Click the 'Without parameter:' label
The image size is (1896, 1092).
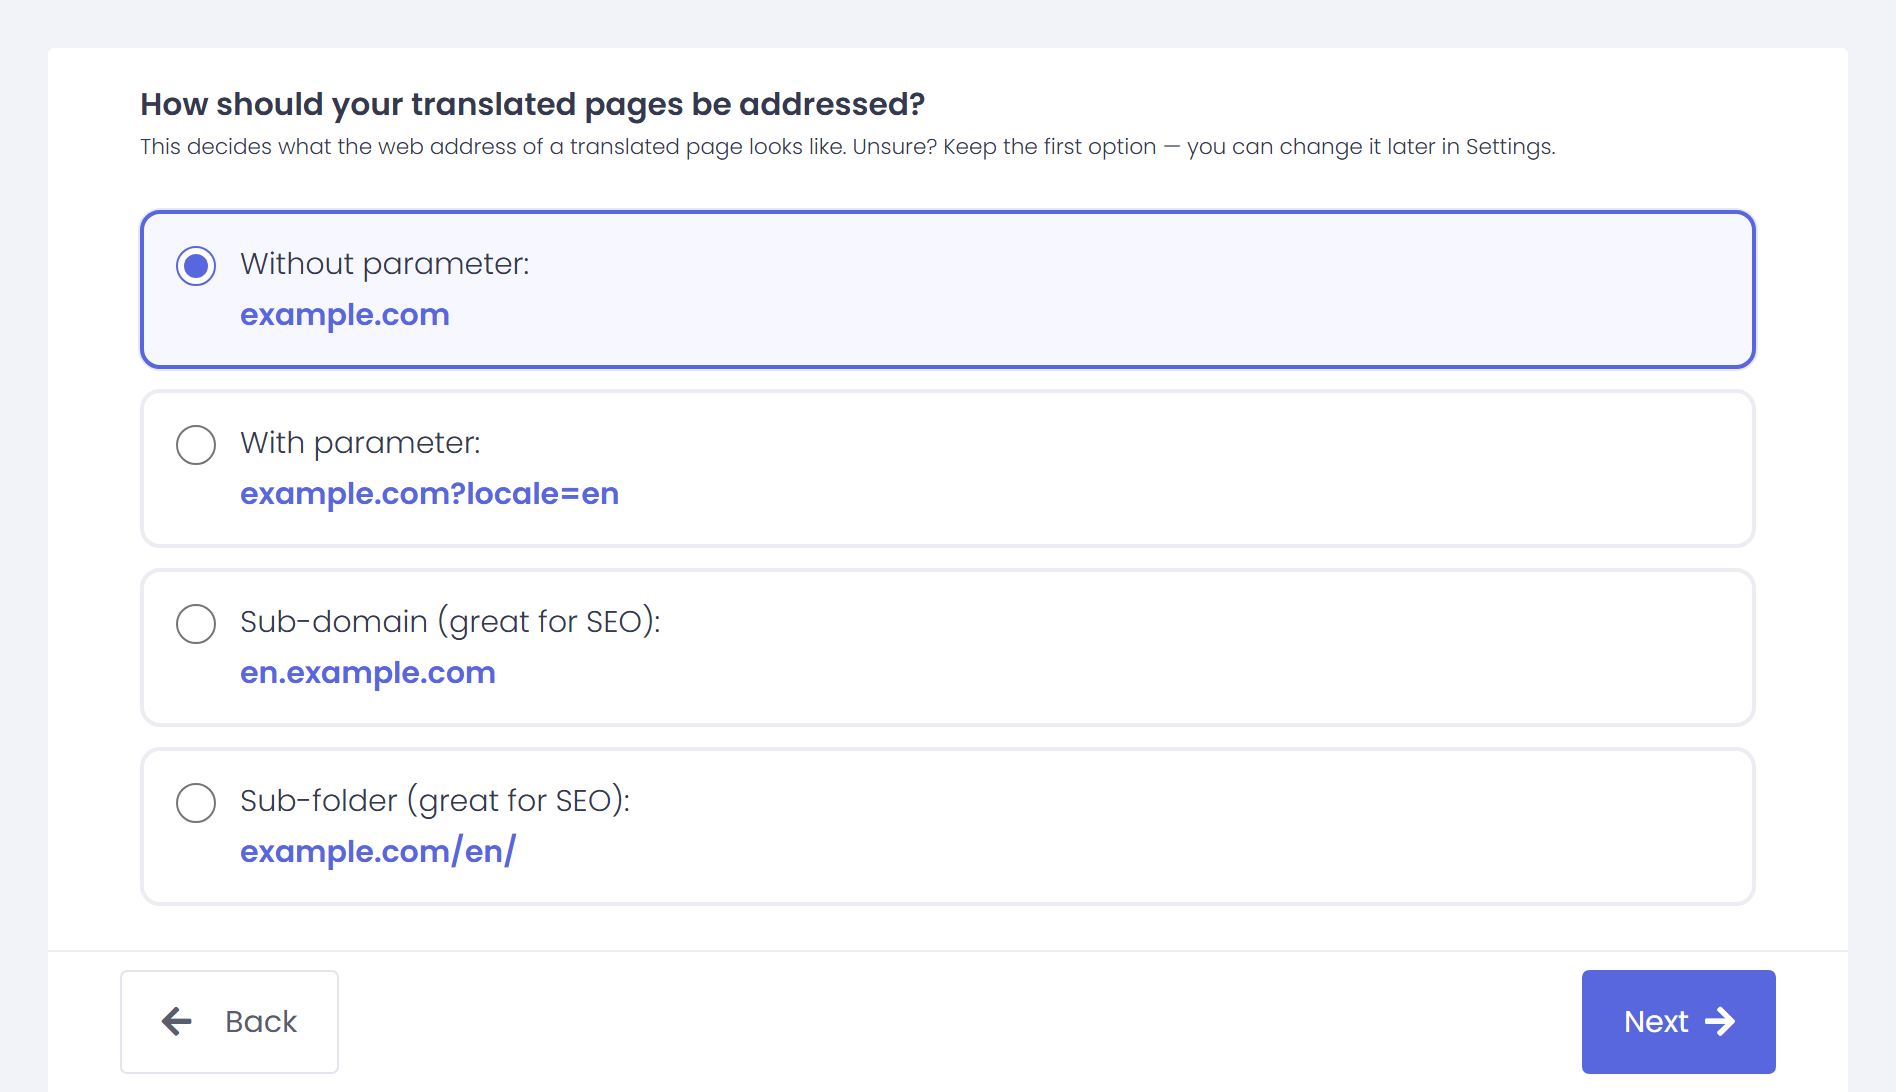pyautogui.click(x=385, y=264)
